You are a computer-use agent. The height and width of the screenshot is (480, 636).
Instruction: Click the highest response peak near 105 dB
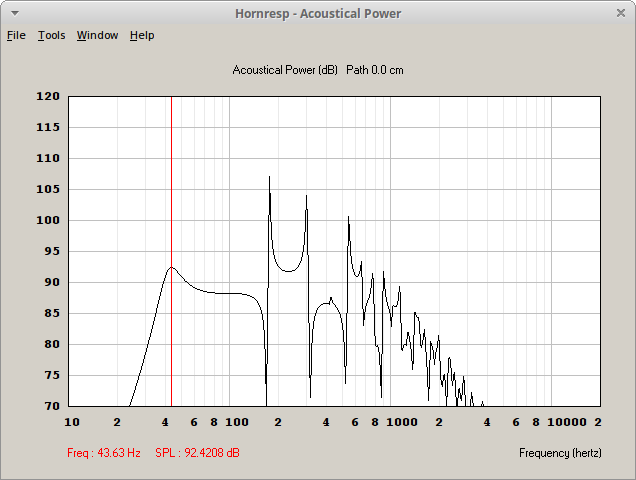[x=269, y=178]
